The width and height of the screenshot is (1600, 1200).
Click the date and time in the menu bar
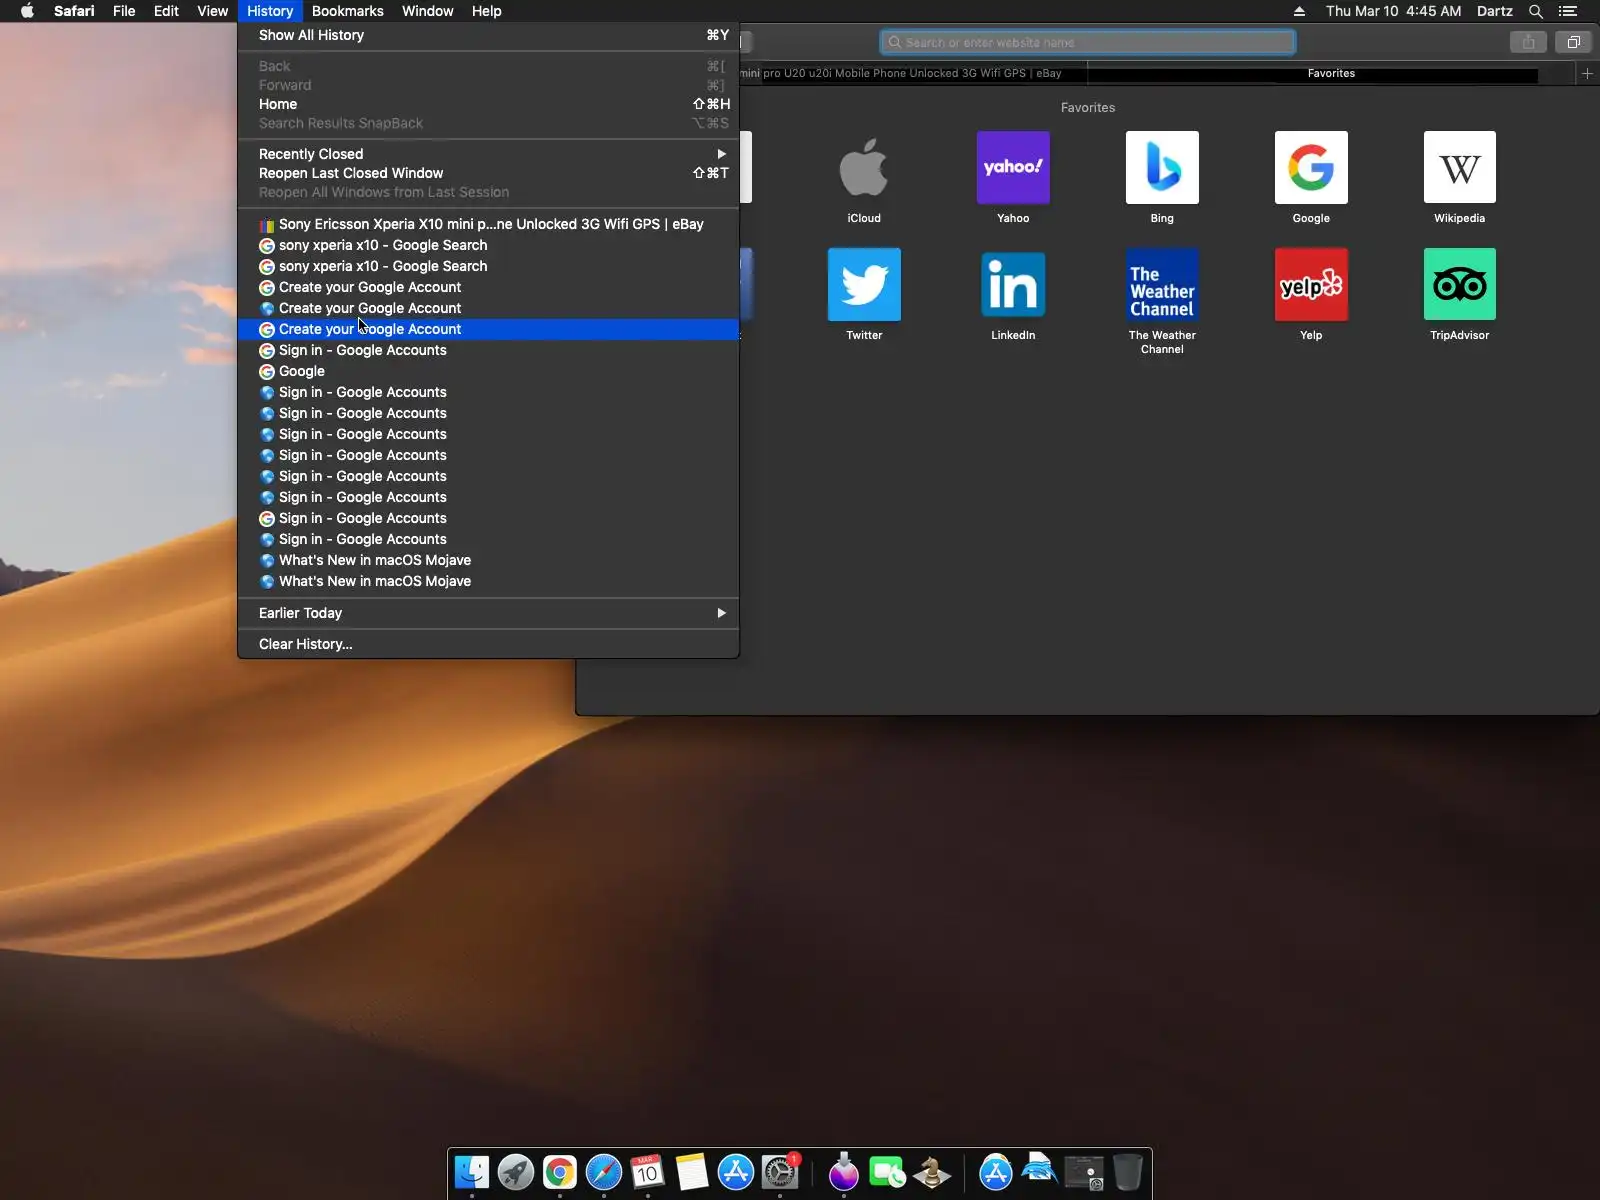tap(1393, 11)
